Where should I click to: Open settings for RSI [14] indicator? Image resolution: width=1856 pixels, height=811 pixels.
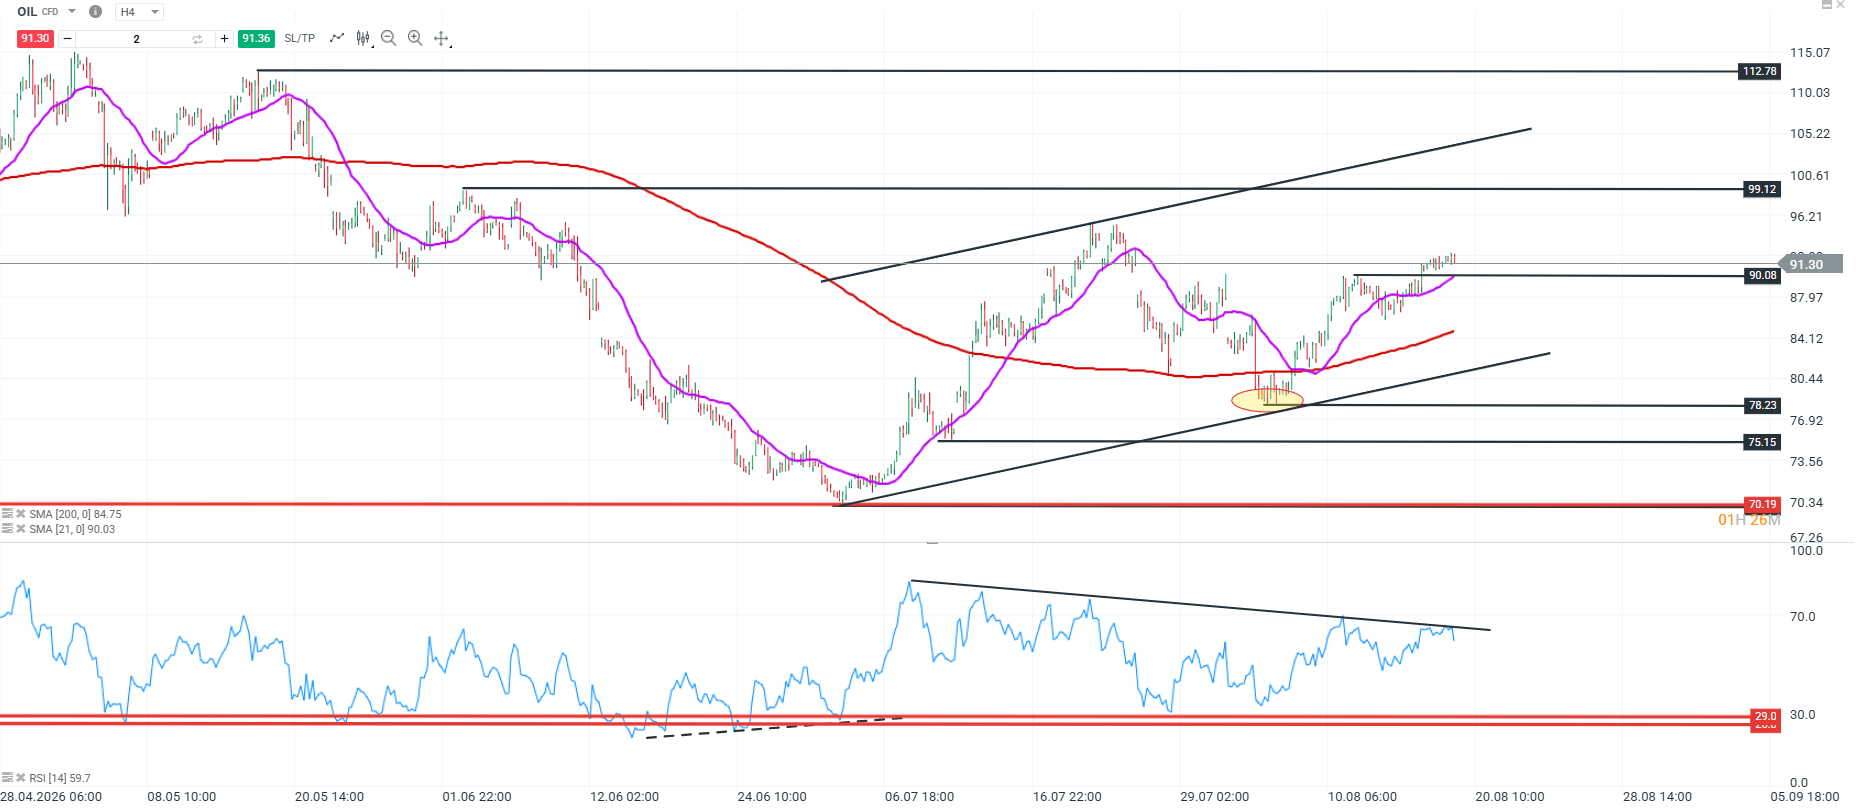tap(7, 777)
